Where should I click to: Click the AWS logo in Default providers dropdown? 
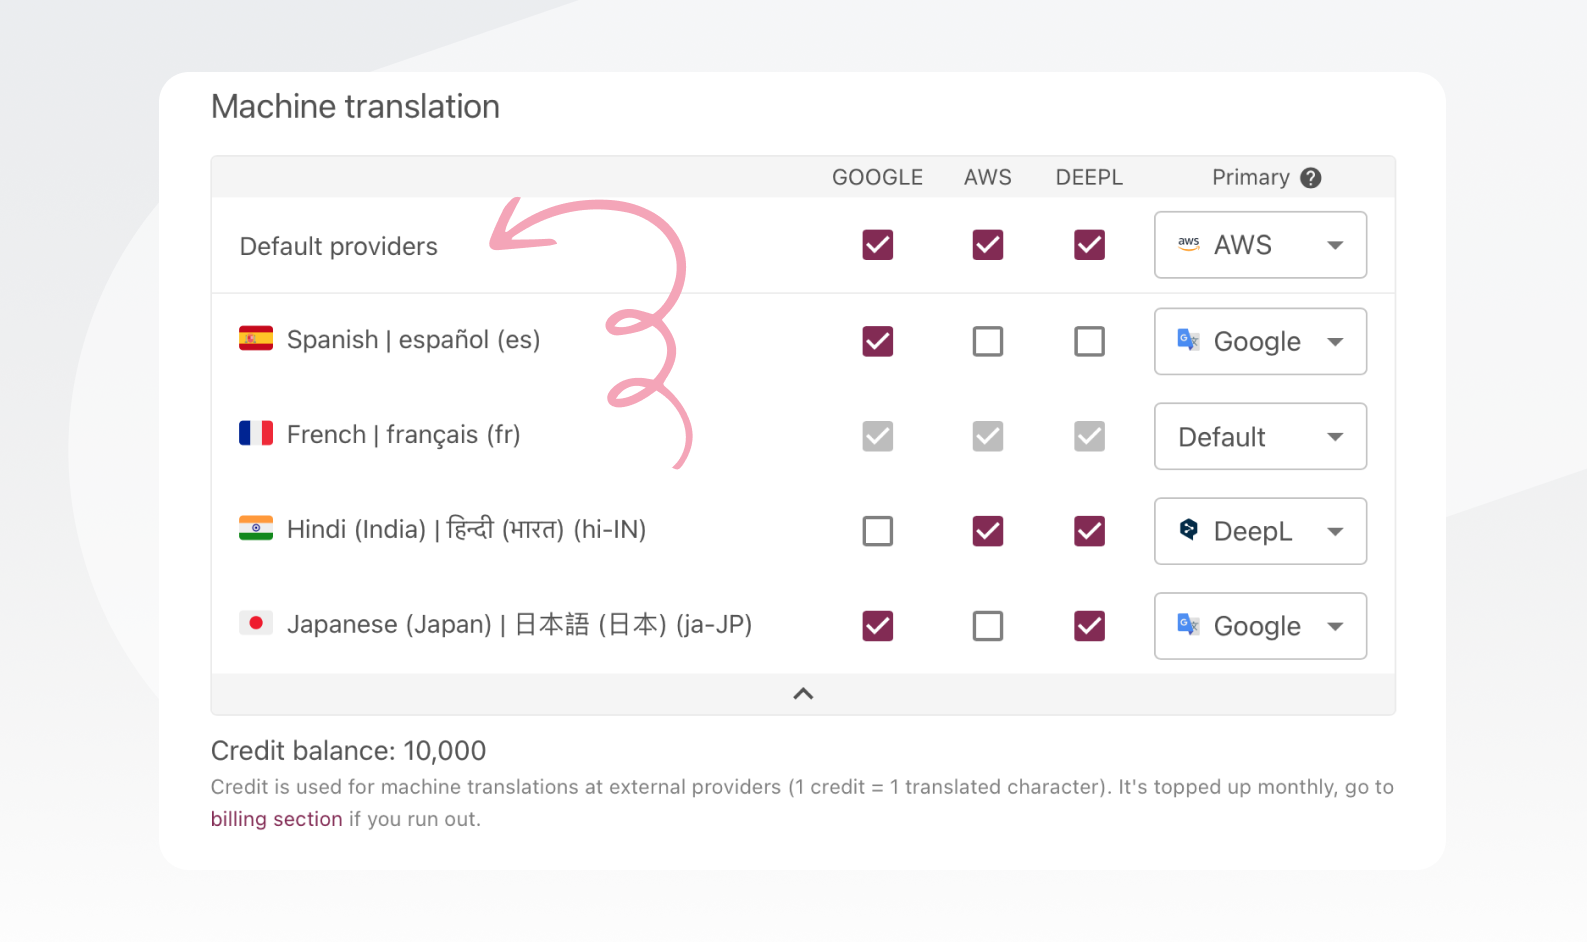pos(1188,244)
